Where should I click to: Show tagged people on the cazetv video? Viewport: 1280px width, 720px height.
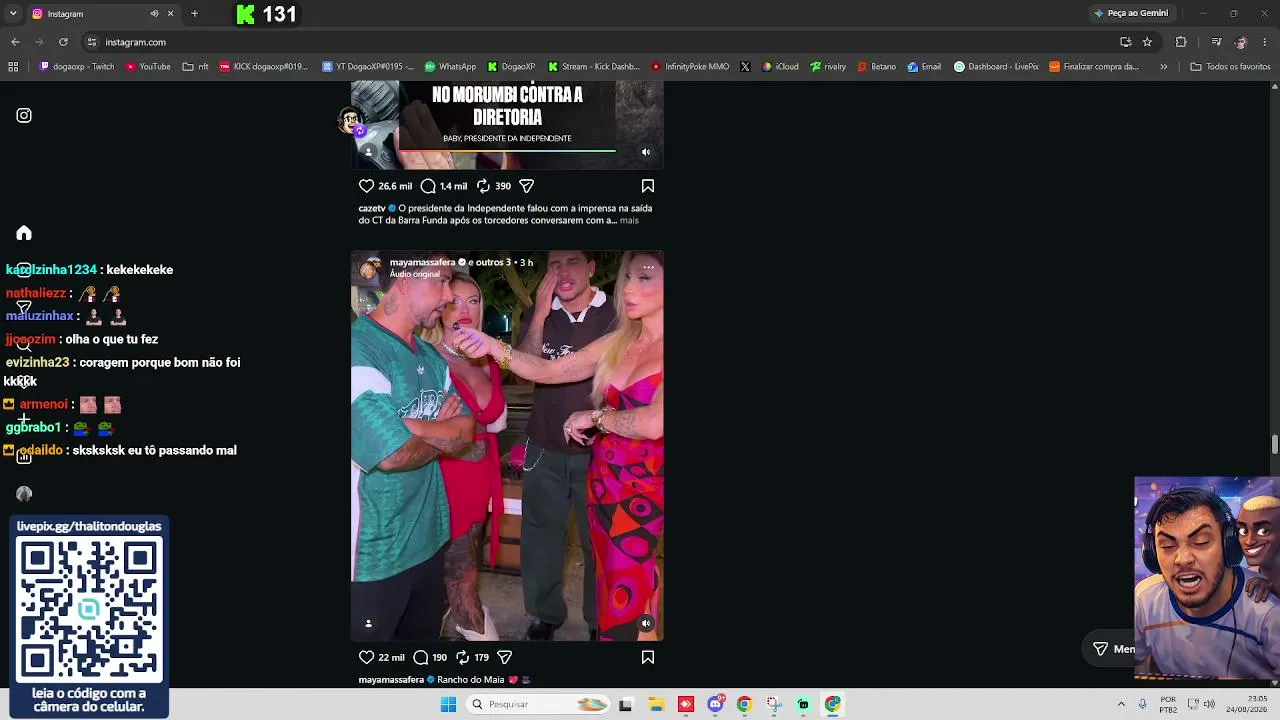point(368,152)
